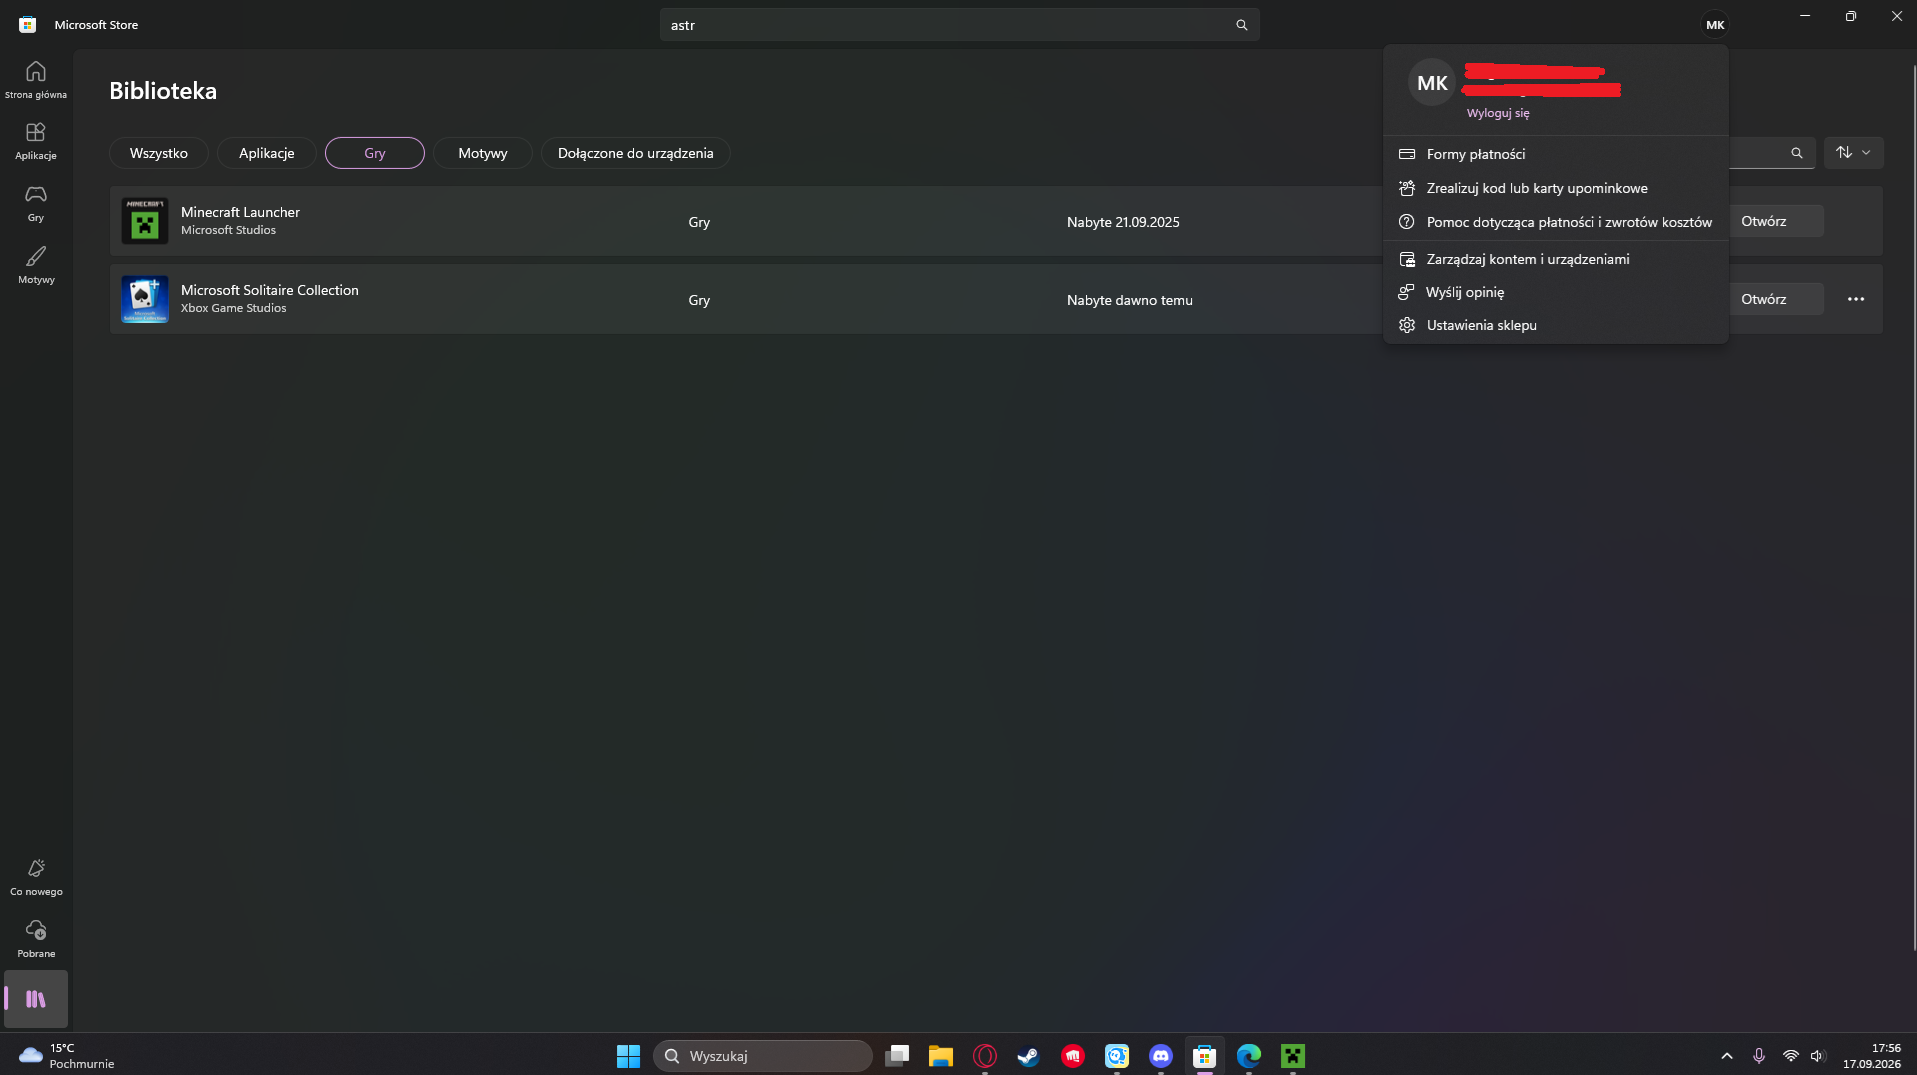Show hidden system tray icons
This screenshot has height=1075, width=1917.
(x=1727, y=1055)
